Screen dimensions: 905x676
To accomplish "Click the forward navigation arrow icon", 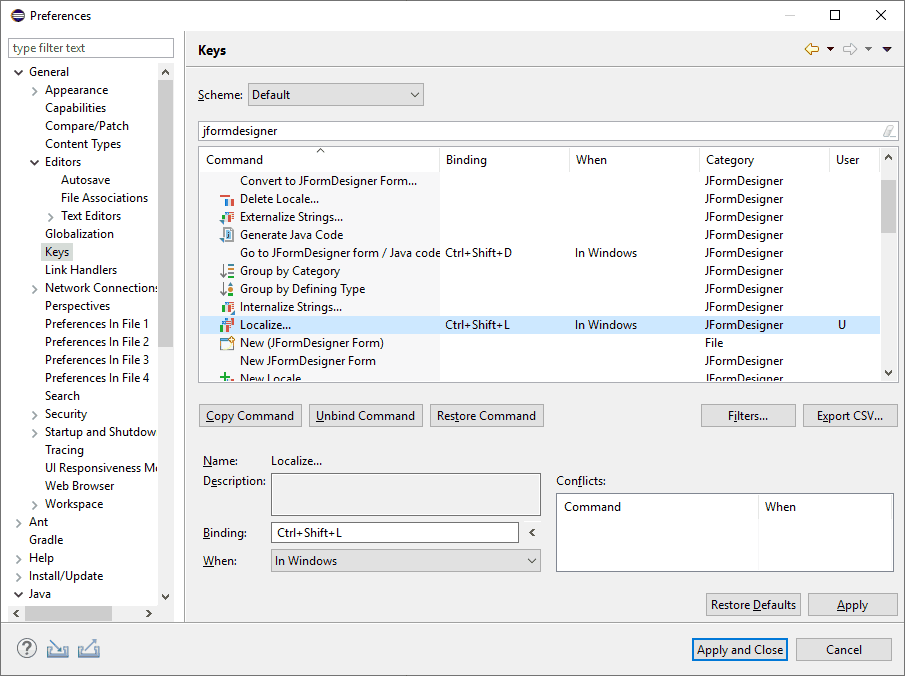I will [x=850, y=49].
